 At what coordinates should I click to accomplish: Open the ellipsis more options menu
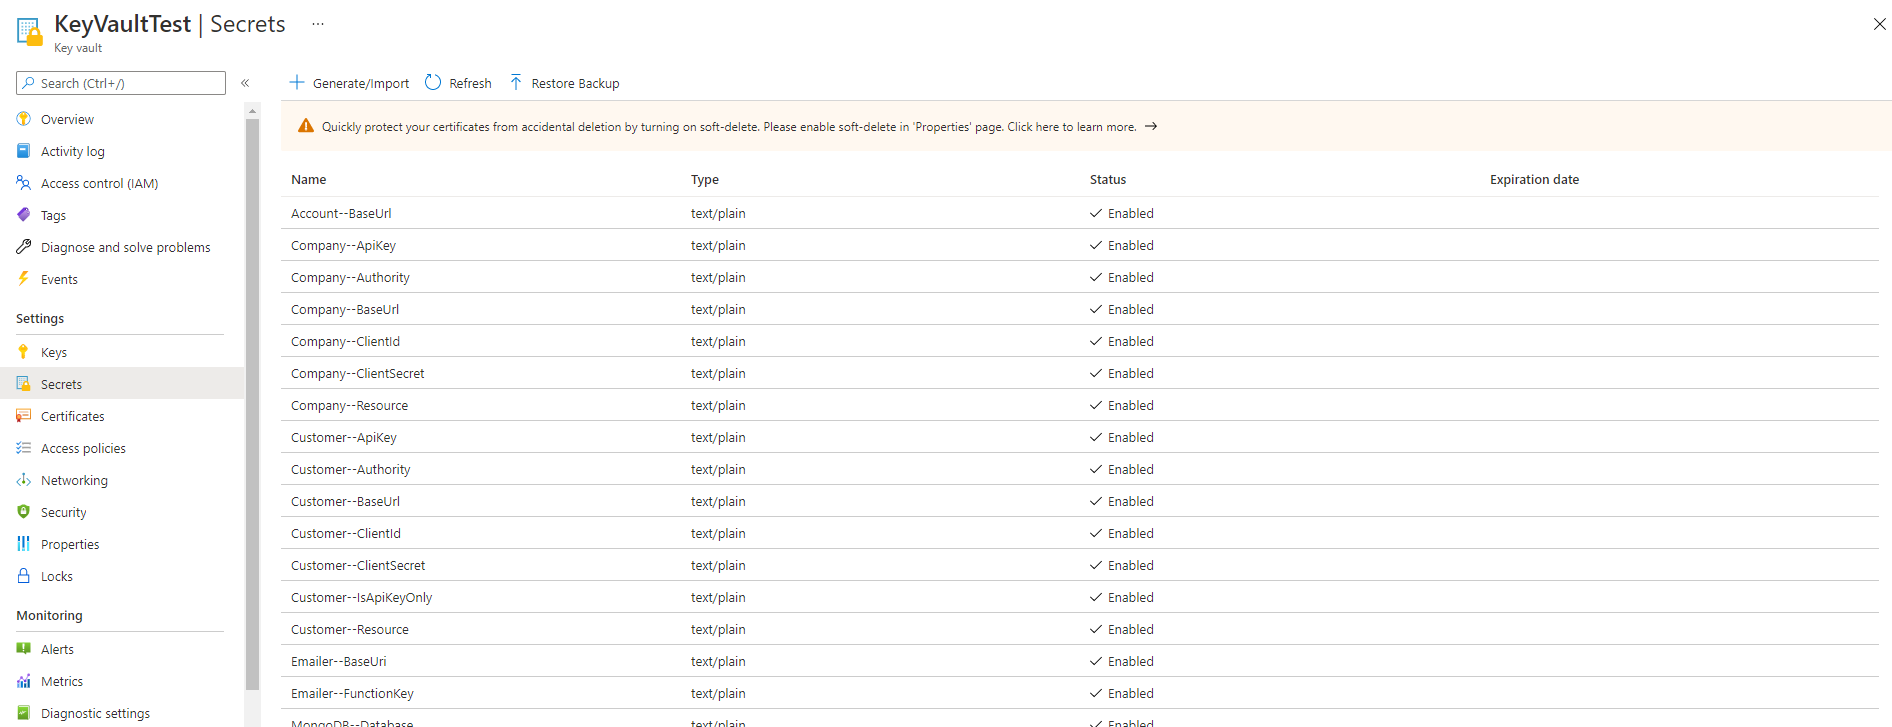pyautogui.click(x=318, y=24)
